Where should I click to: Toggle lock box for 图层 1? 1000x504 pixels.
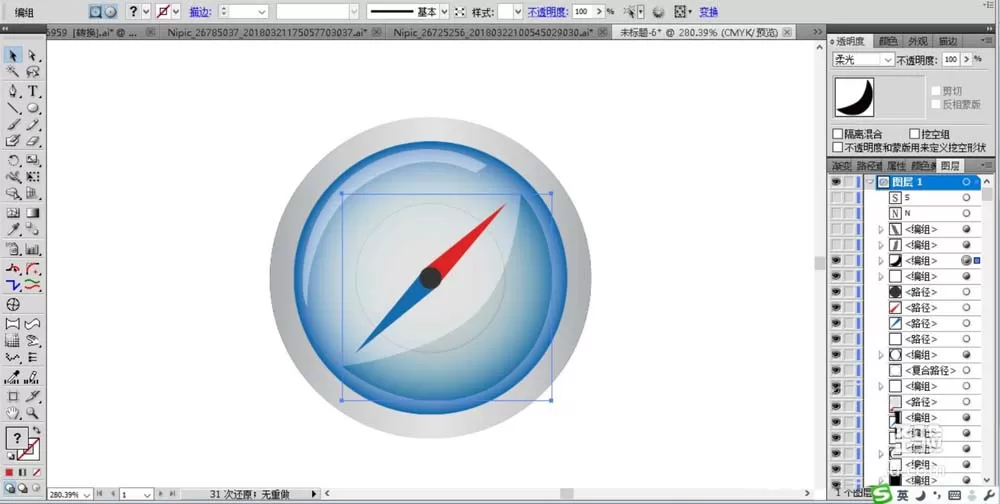849,182
